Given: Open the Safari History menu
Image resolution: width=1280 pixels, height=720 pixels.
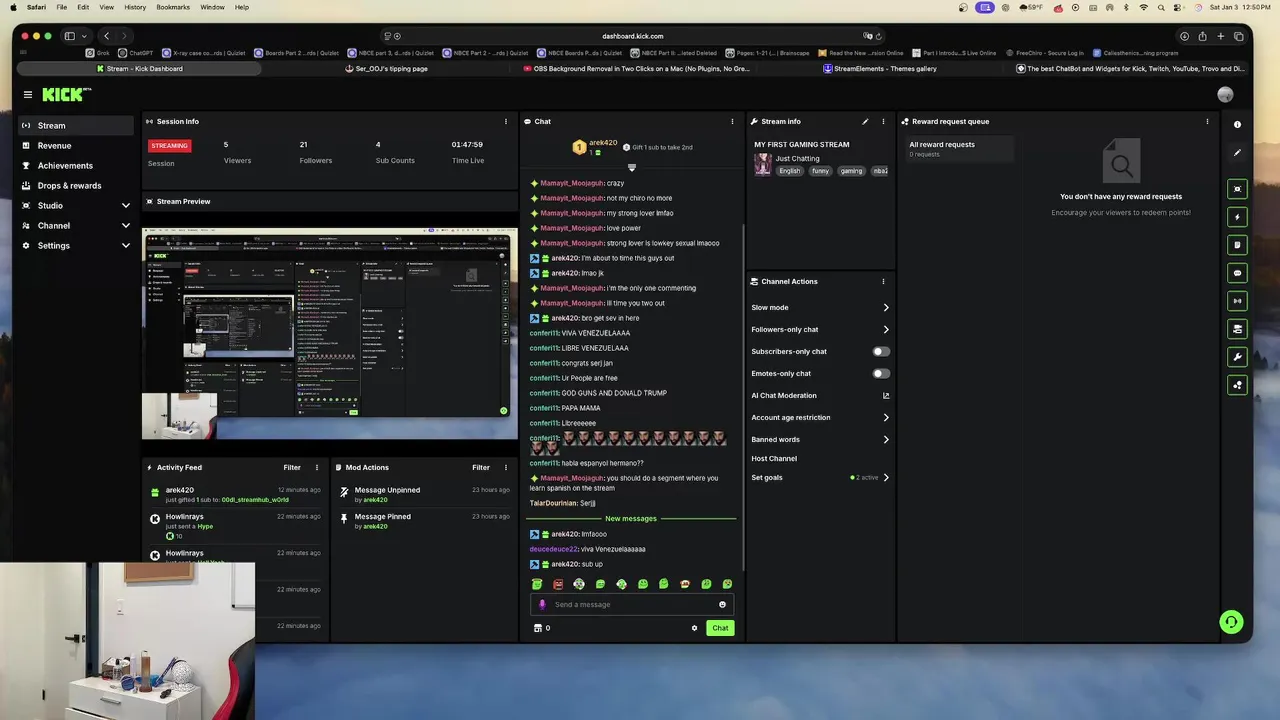Looking at the screenshot, I should pos(135,7).
